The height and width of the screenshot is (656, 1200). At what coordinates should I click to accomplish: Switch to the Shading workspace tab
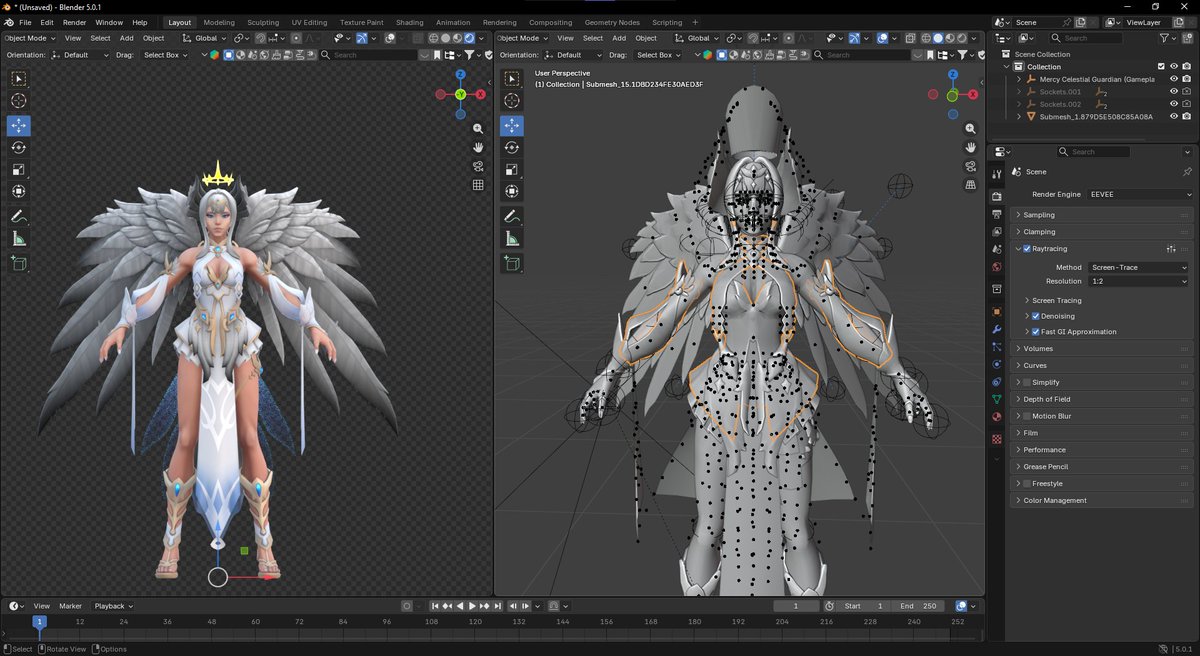pyautogui.click(x=410, y=22)
